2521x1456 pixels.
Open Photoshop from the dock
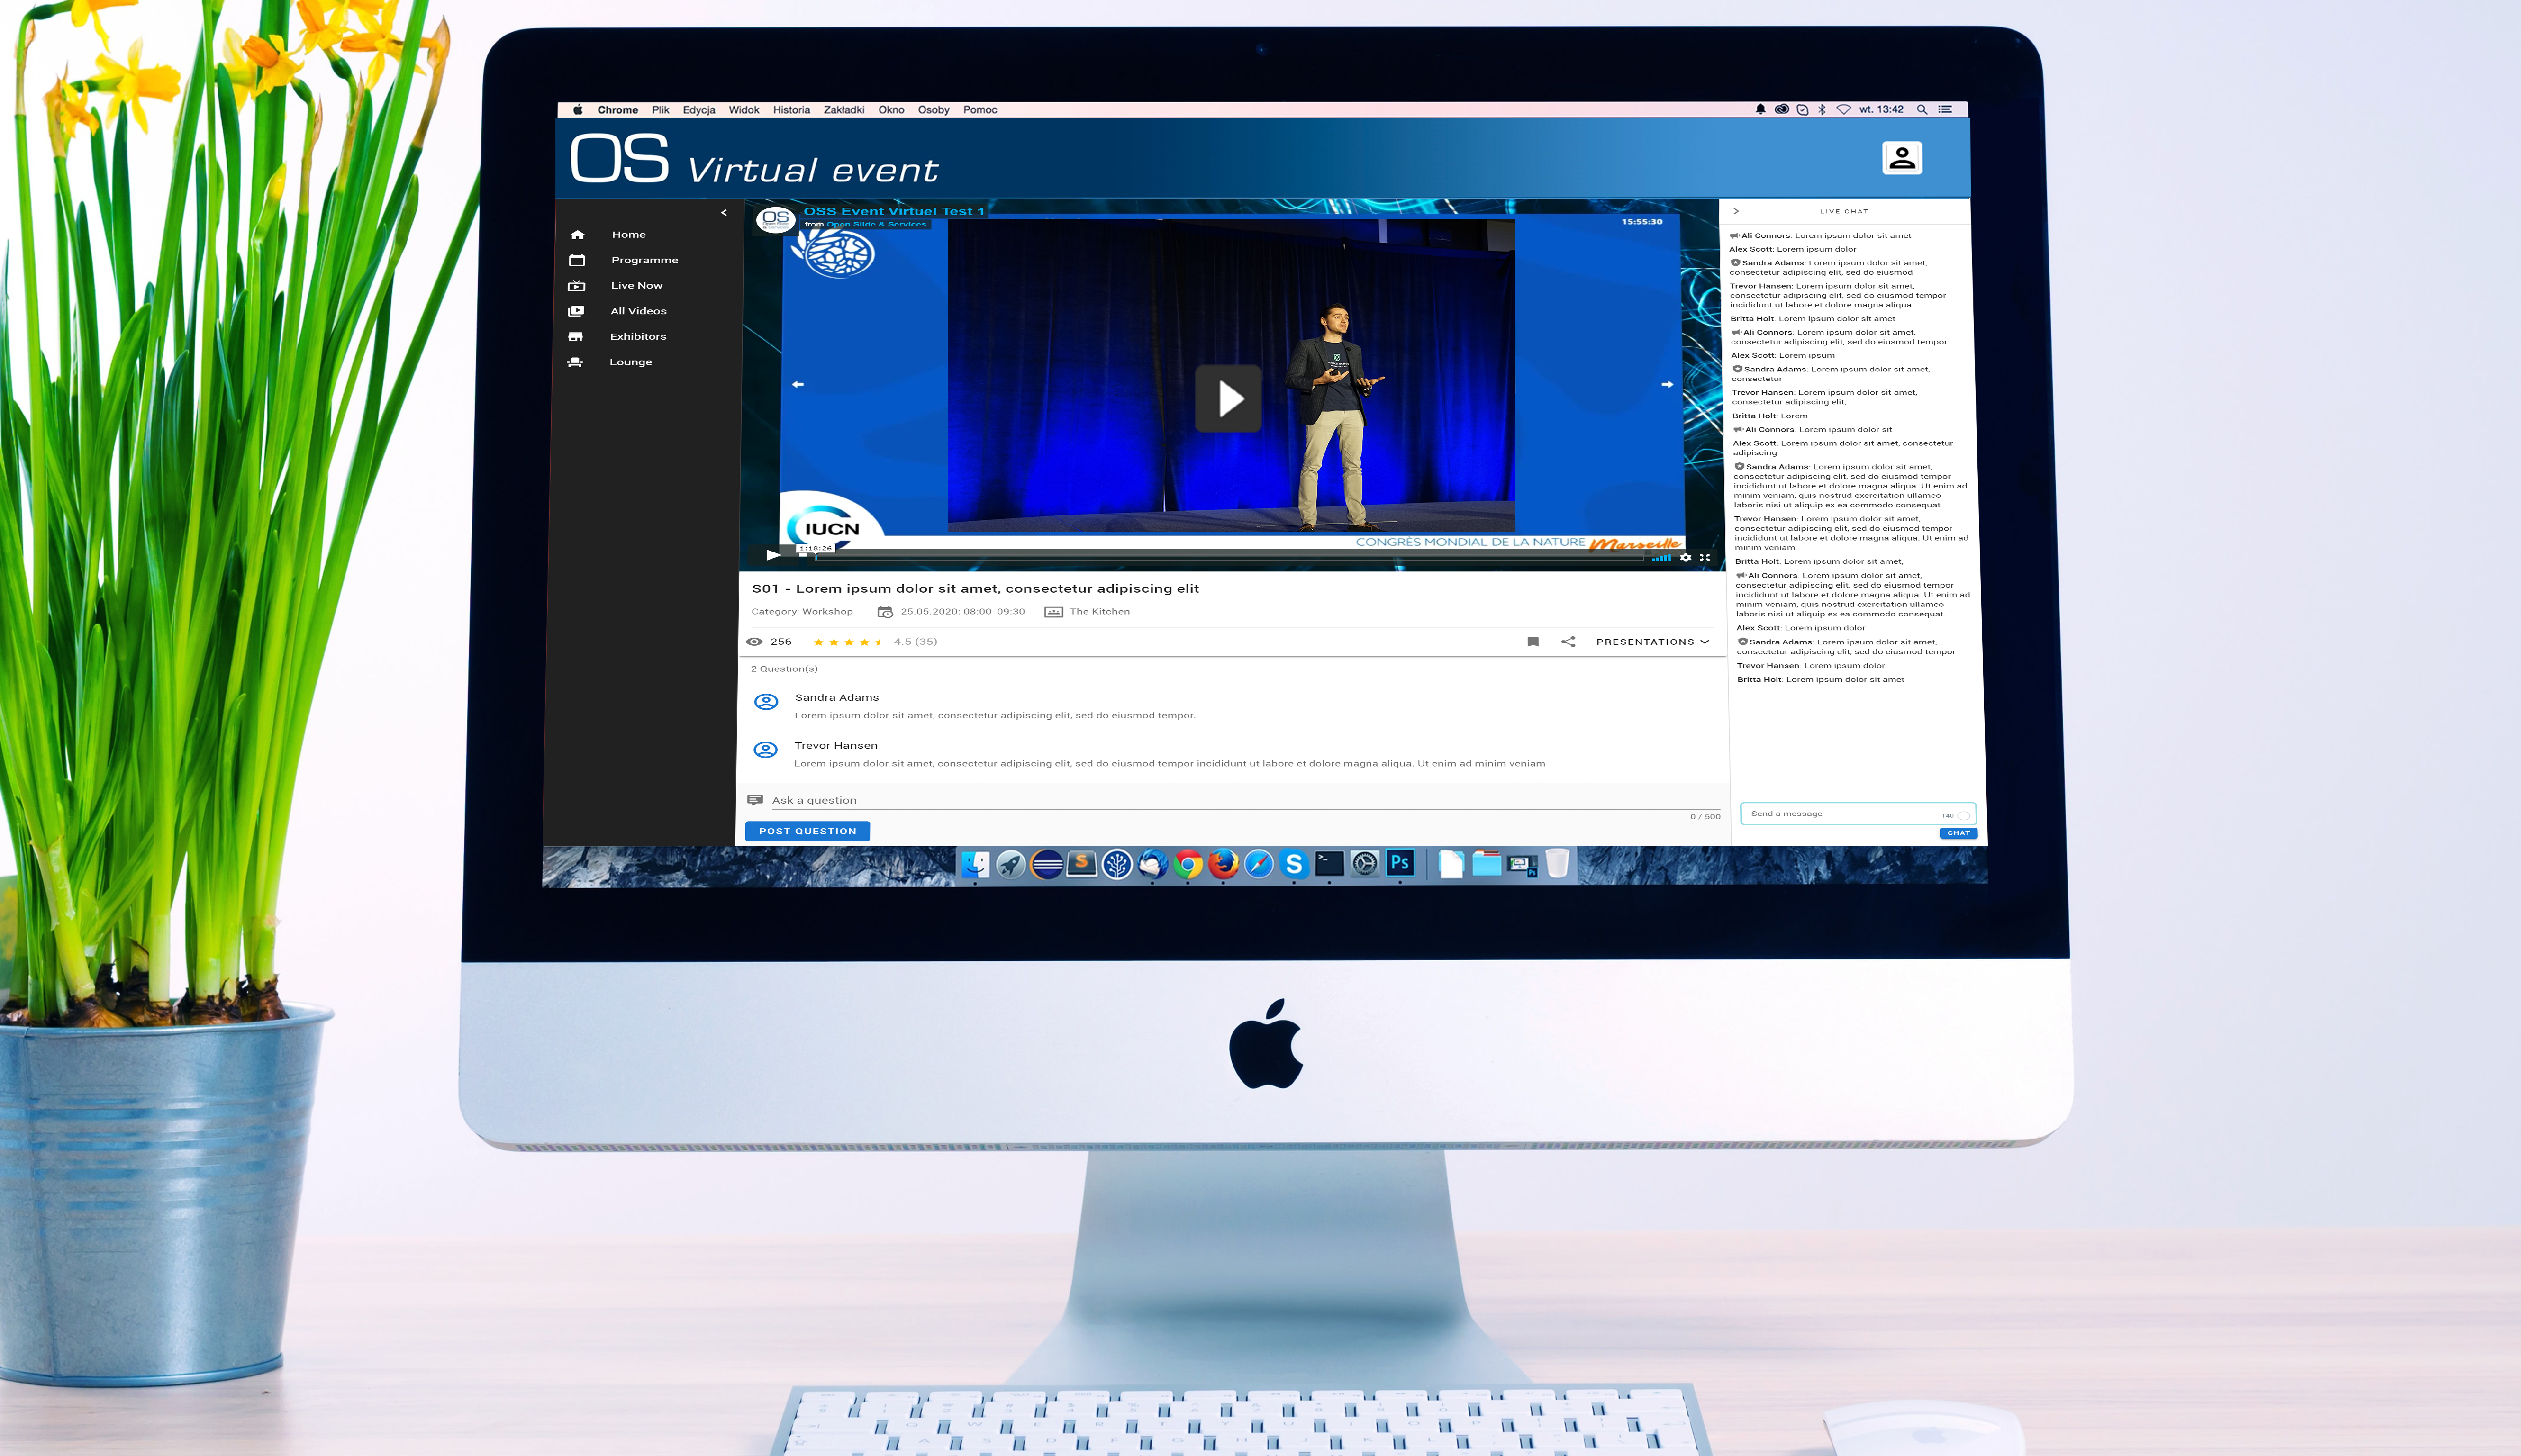click(x=1400, y=863)
